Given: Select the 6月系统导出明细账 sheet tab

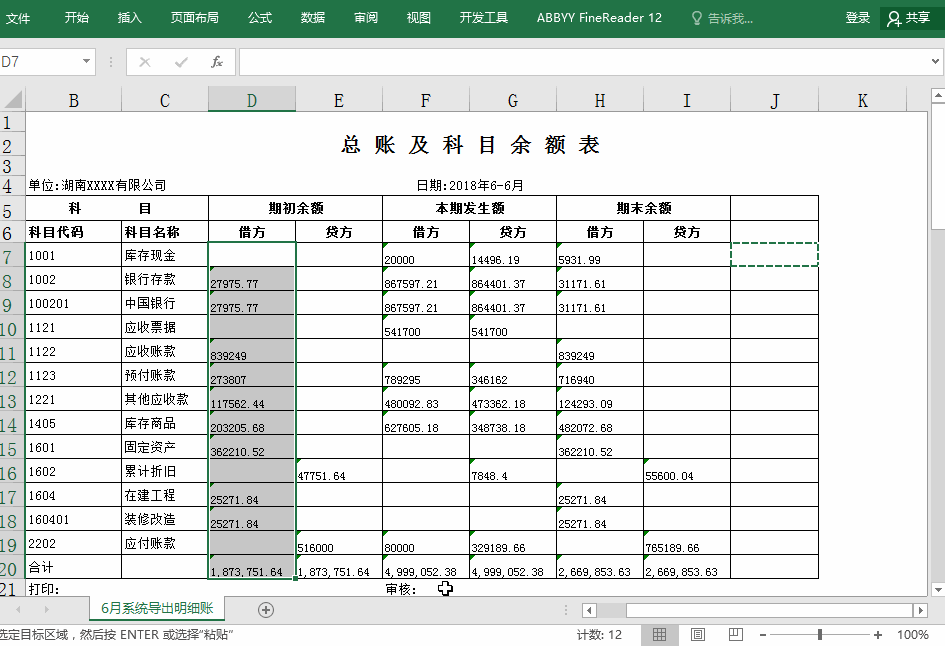Looking at the screenshot, I should coord(155,607).
